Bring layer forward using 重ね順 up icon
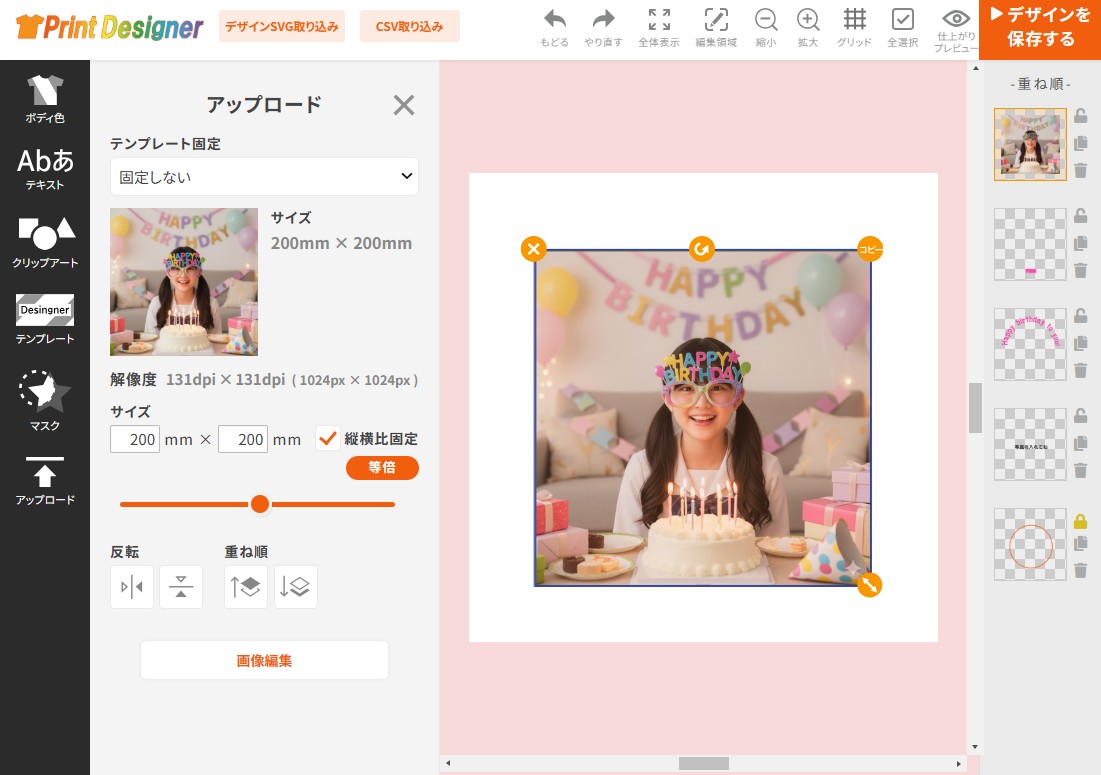This screenshot has height=775, width=1101. [246, 587]
